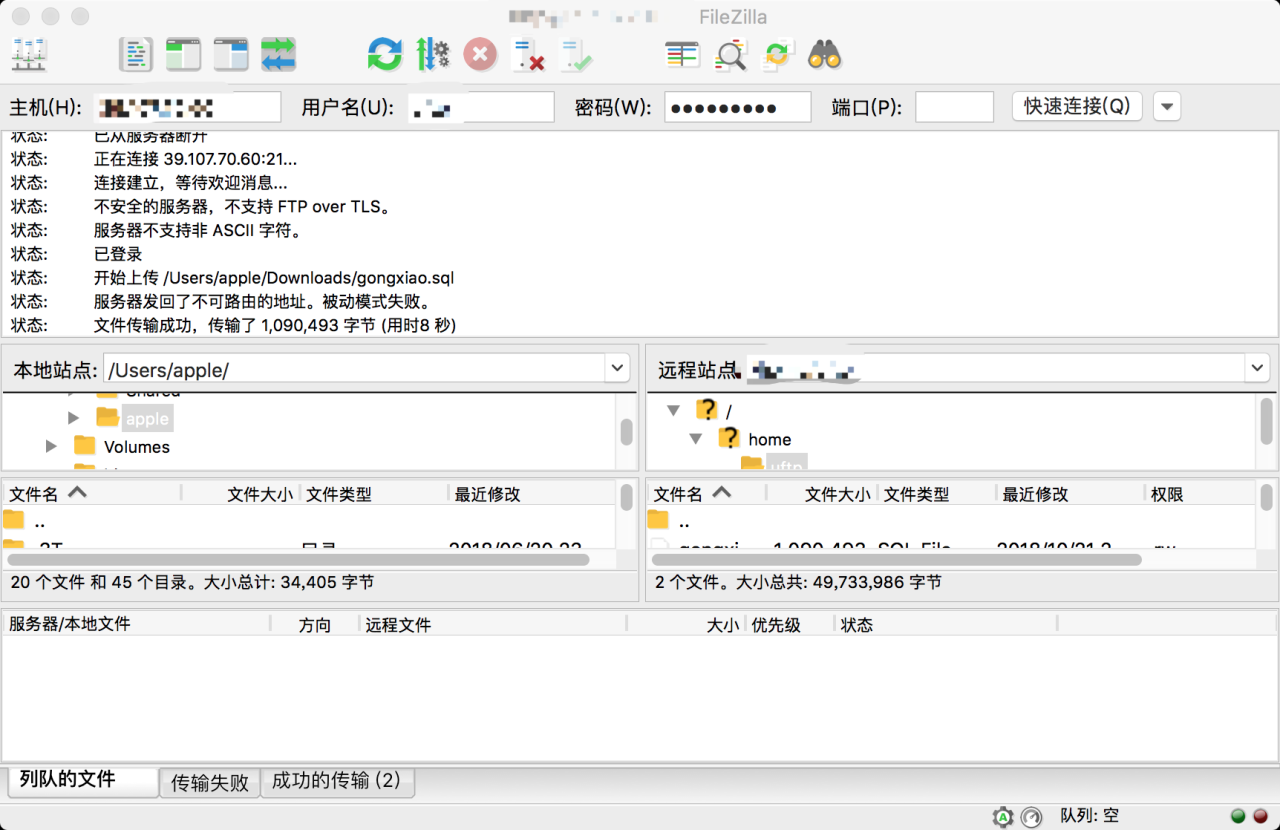Expand the apple folder in local tree
The image size is (1280, 830).
point(73,418)
